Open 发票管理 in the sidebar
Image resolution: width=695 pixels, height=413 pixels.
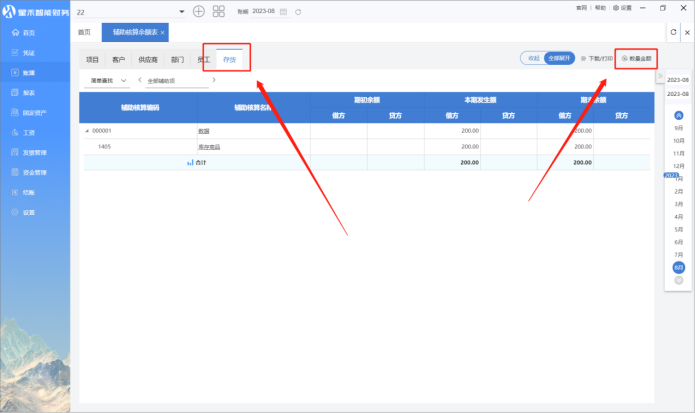tap(34, 152)
